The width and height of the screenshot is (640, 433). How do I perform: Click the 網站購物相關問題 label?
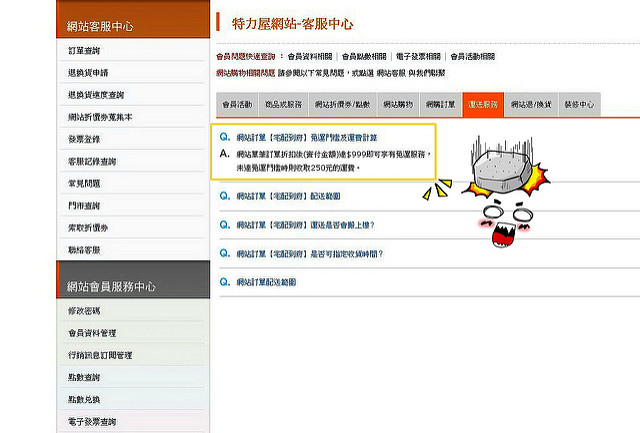coord(246,73)
